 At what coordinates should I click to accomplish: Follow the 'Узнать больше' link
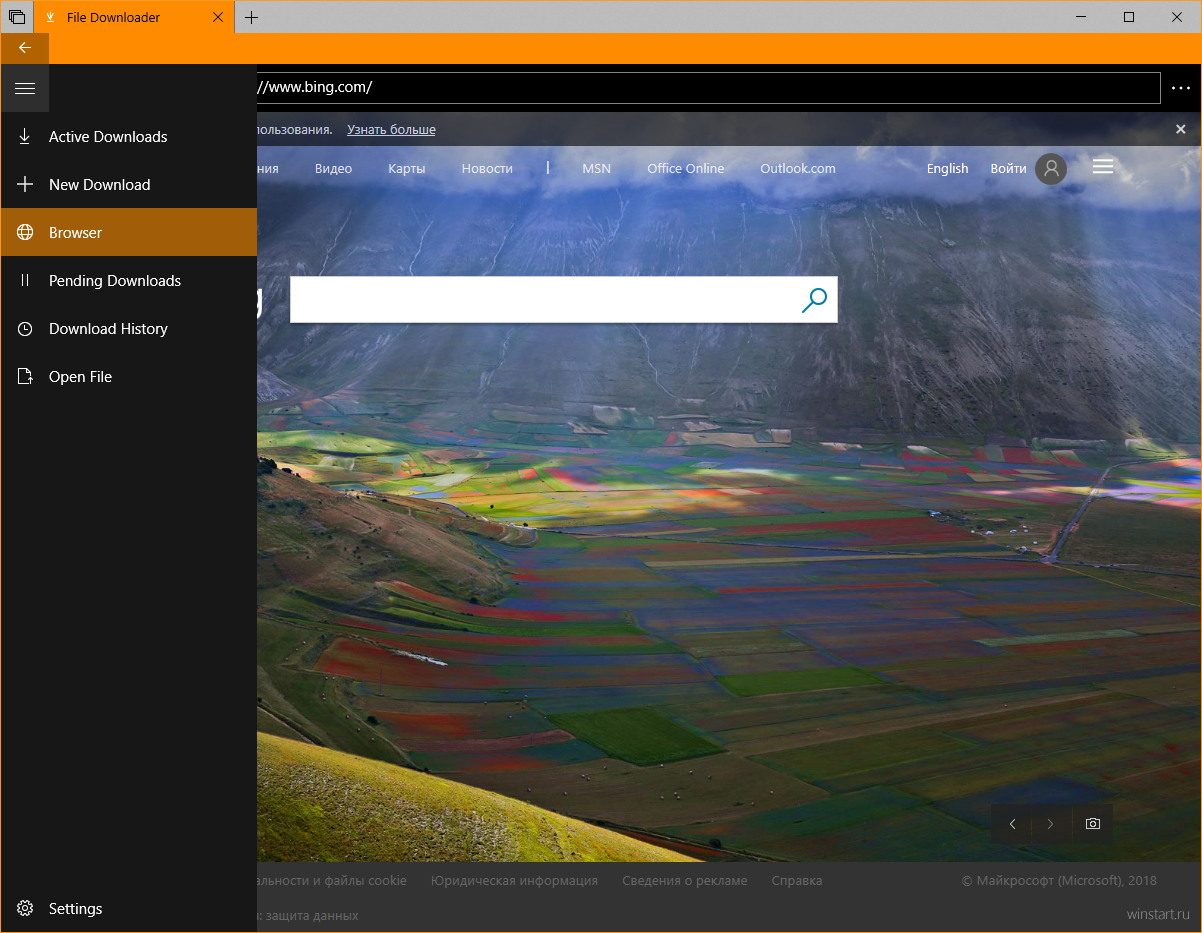pos(391,130)
